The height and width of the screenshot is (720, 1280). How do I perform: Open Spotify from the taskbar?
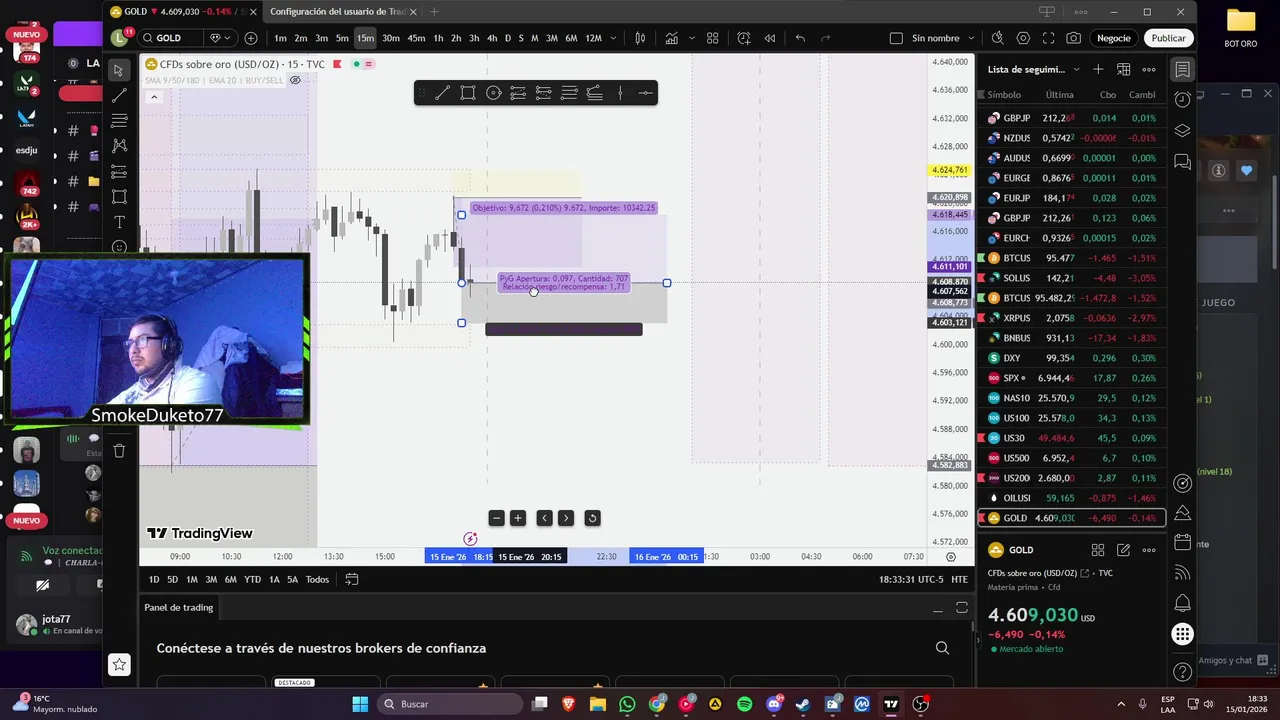pos(745,704)
